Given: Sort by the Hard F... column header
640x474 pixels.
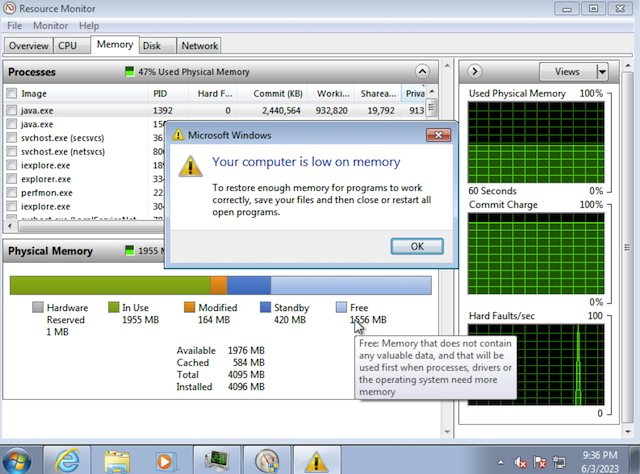Looking at the screenshot, I should 213,93.
